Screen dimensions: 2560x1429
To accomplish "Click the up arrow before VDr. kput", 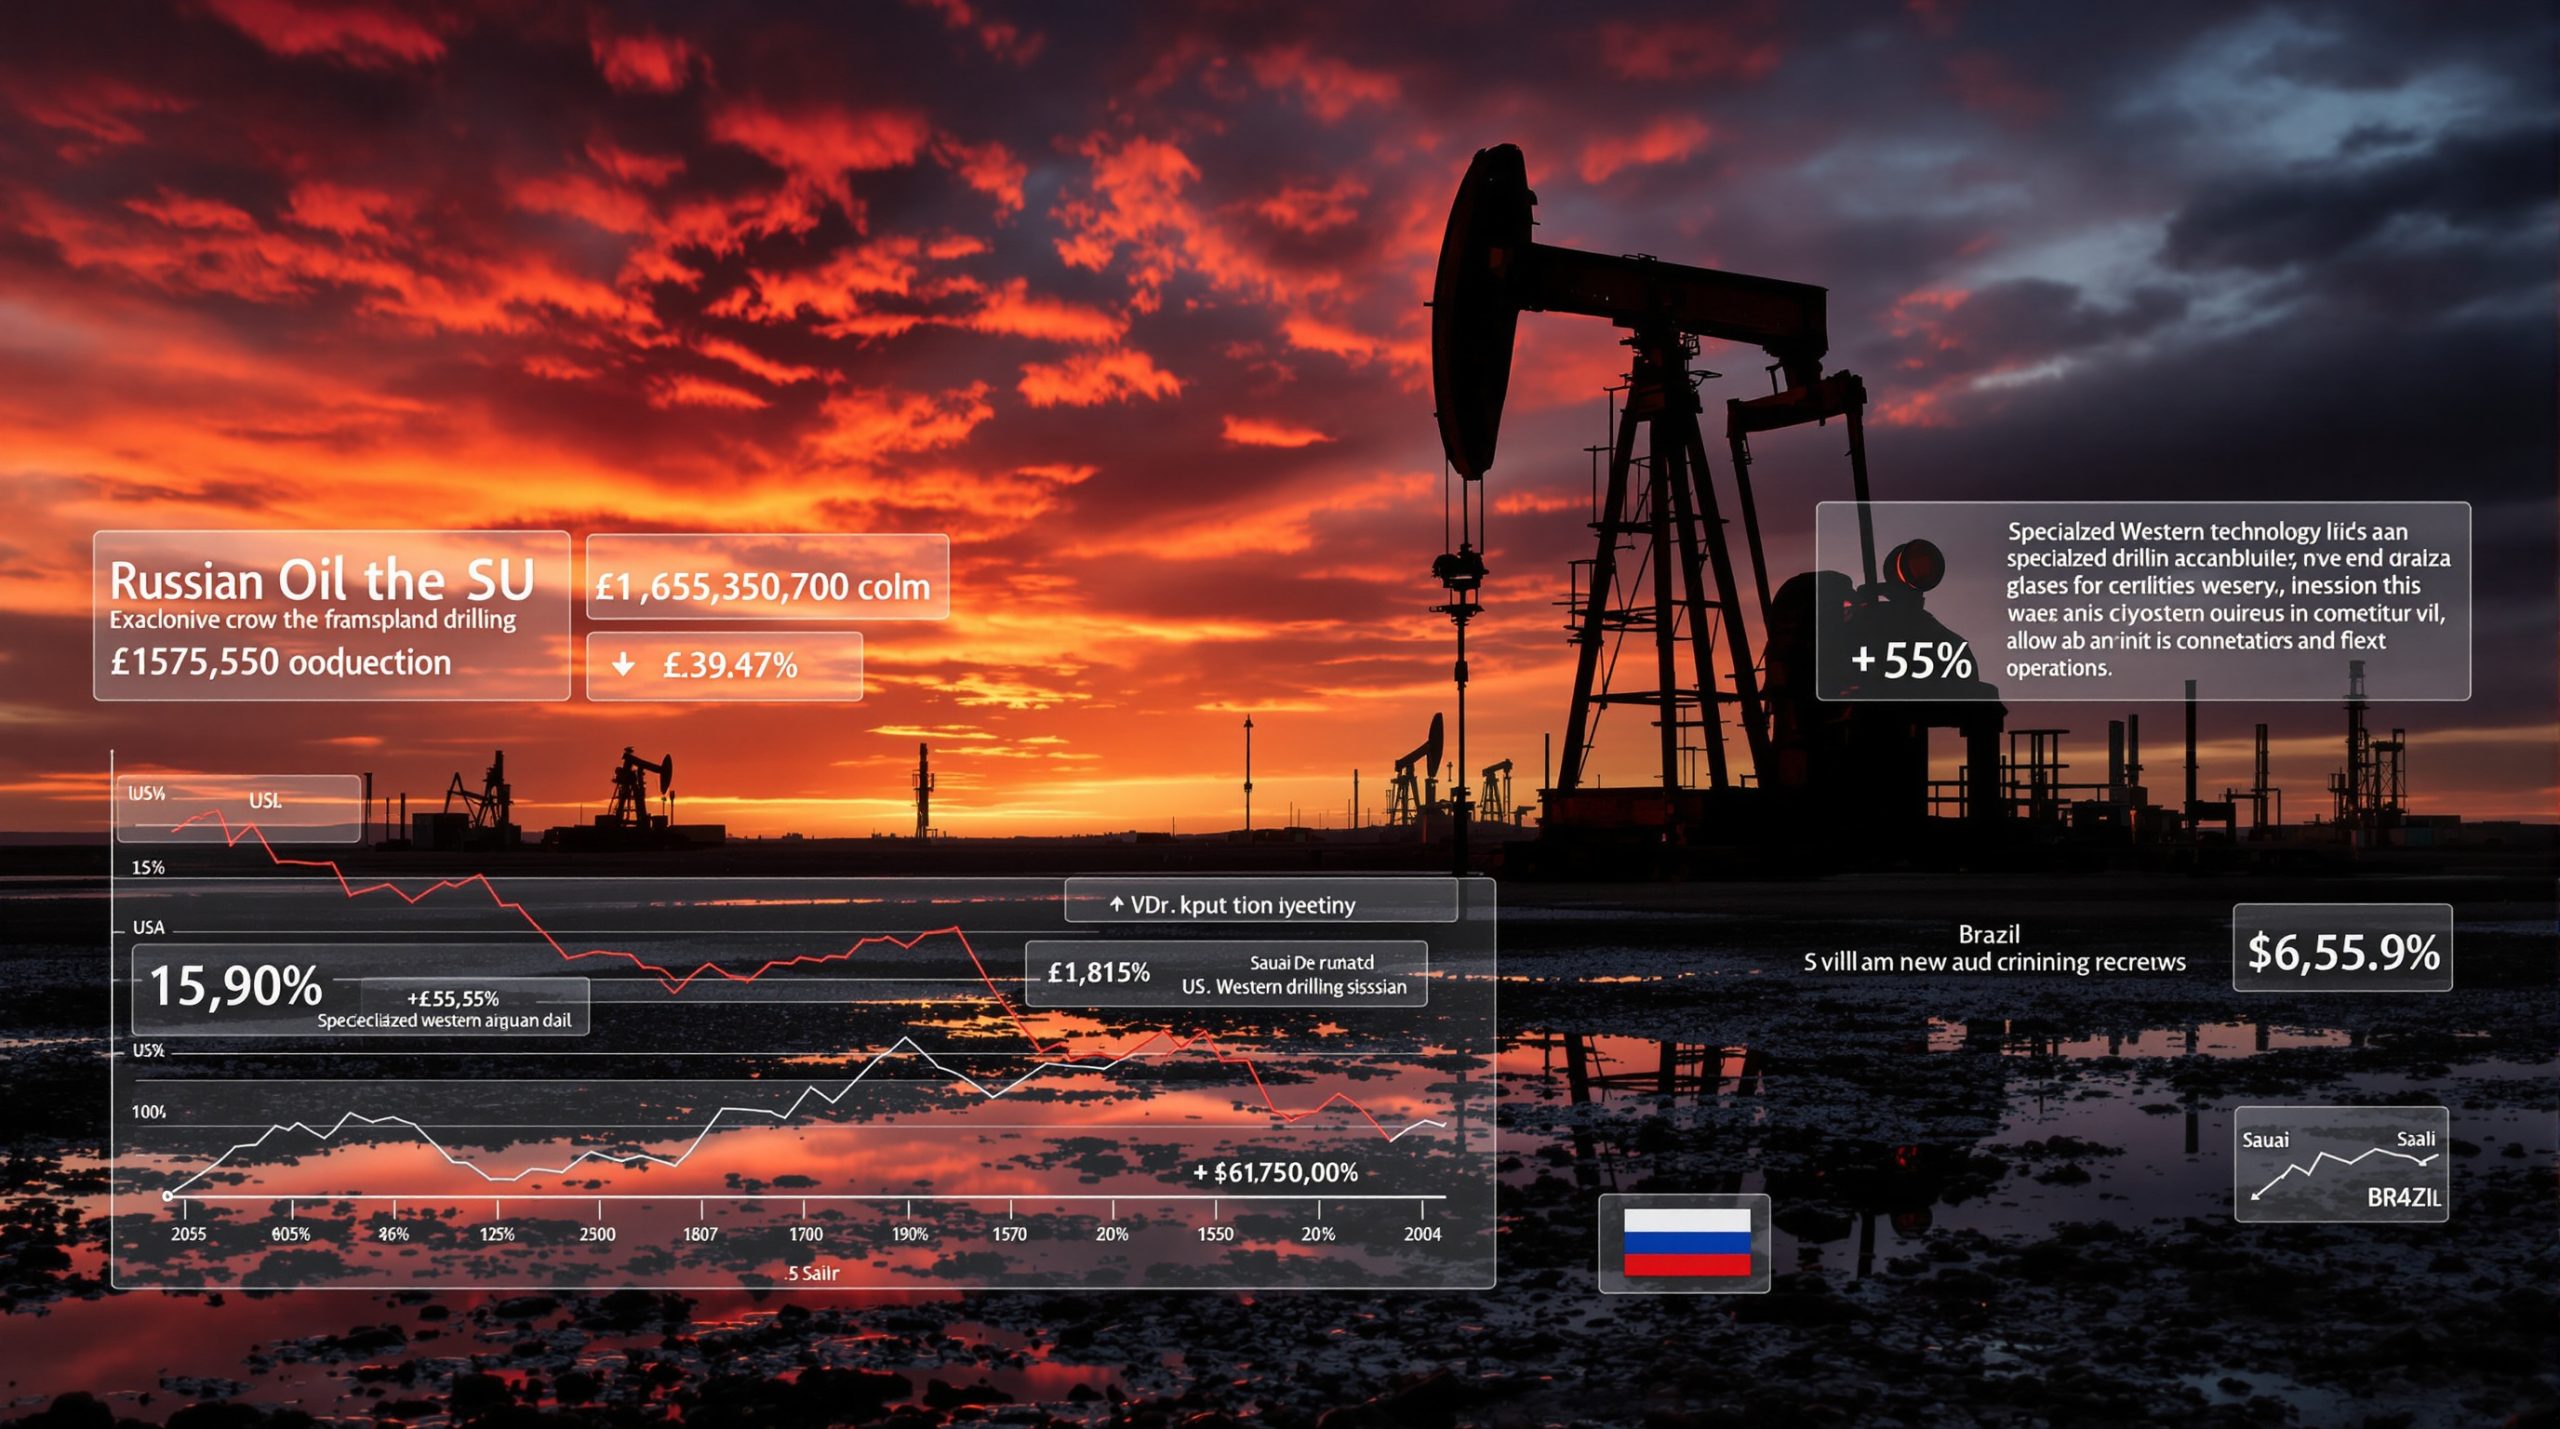I will (x=1117, y=904).
